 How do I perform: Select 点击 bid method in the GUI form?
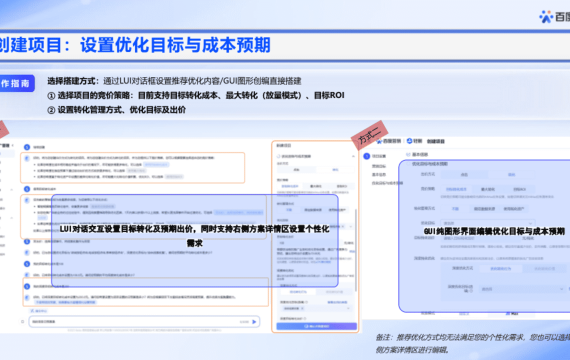[464, 175]
